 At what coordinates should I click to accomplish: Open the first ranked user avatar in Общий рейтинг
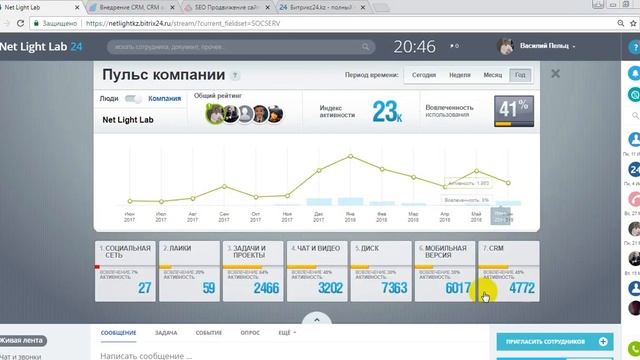click(x=215, y=114)
